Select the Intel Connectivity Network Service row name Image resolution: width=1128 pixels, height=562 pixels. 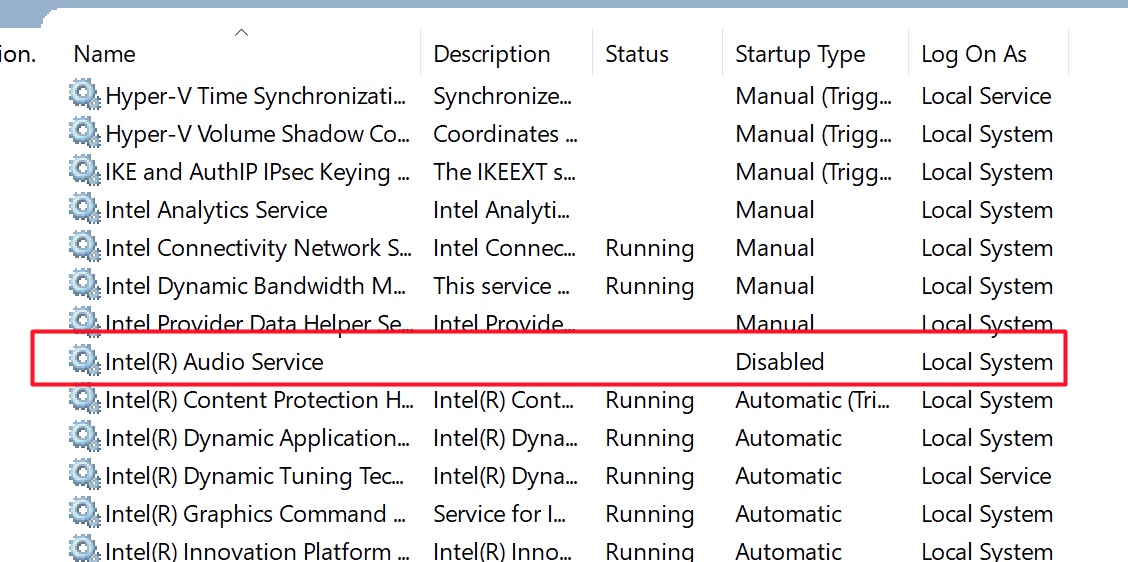coord(259,249)
